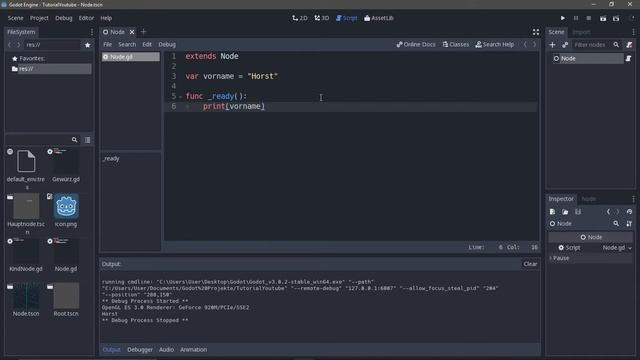Open the AssetLib workspace
Screen dimensions: 640x360
tap(378, 18)
